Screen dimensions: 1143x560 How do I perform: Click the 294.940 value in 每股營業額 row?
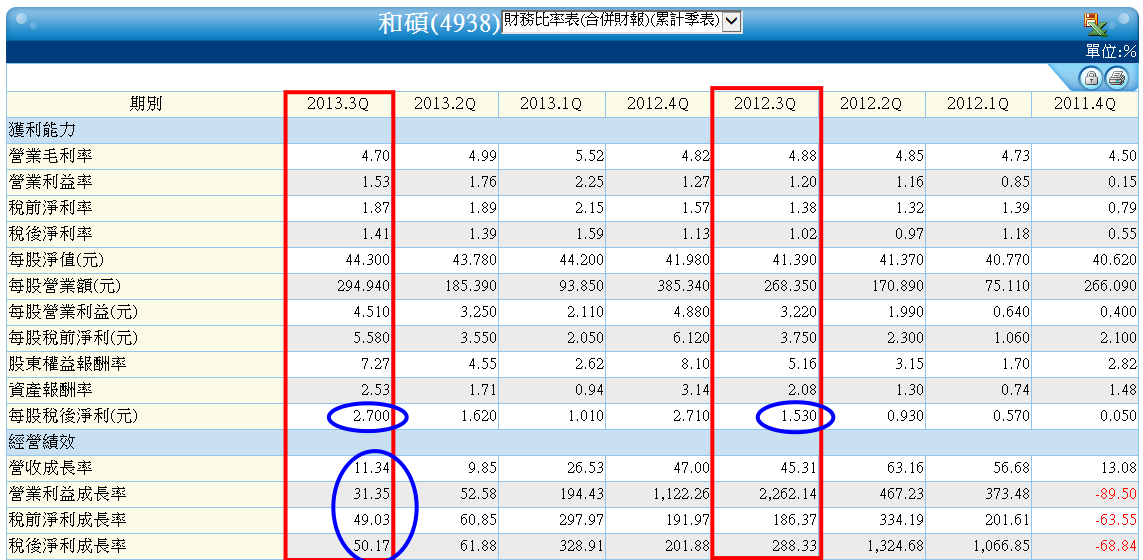[362, 287]
